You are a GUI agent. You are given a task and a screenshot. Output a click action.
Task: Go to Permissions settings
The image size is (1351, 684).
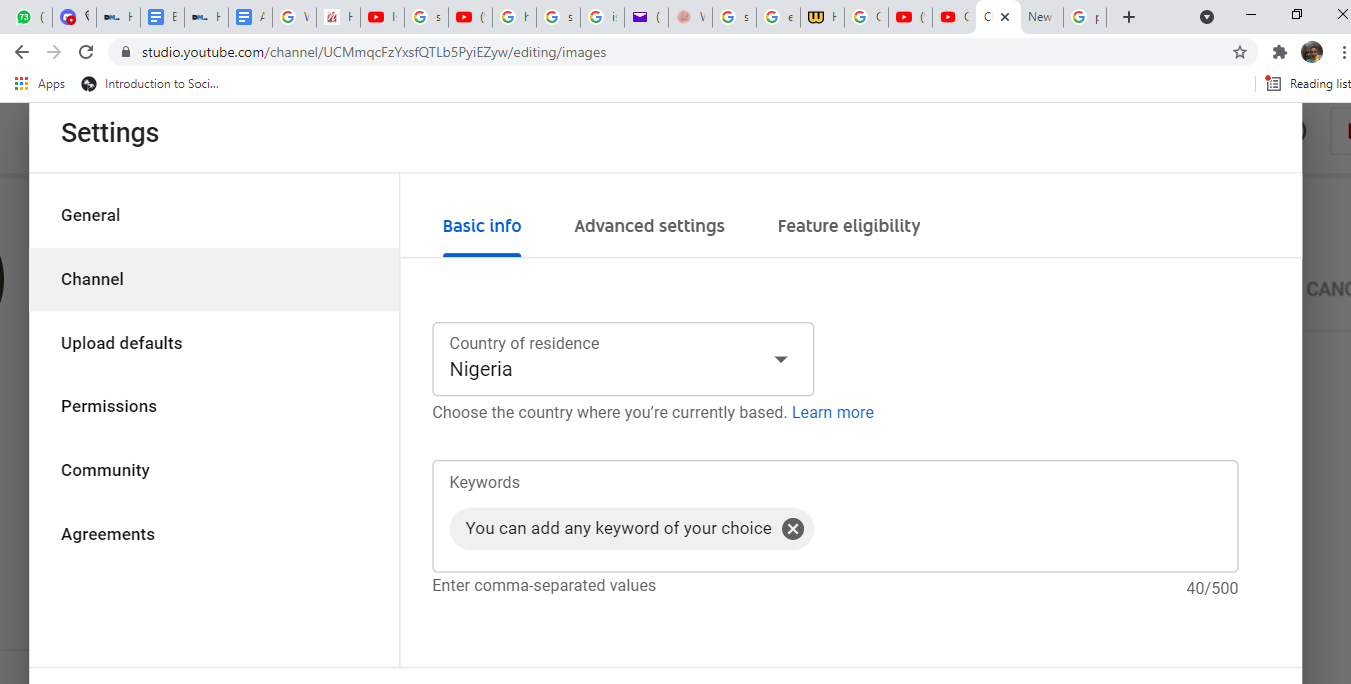click(109, 406)
